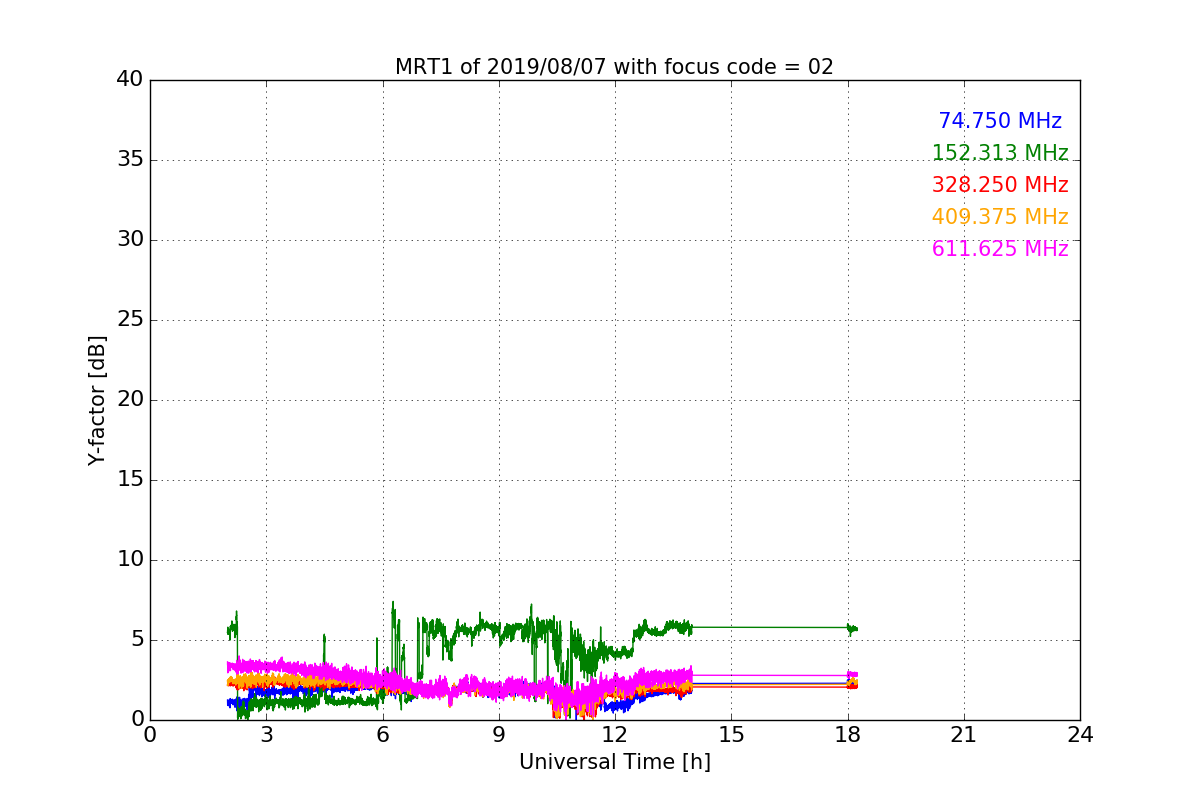Click the x-axis tick label '12'

[x=615, y=735]
